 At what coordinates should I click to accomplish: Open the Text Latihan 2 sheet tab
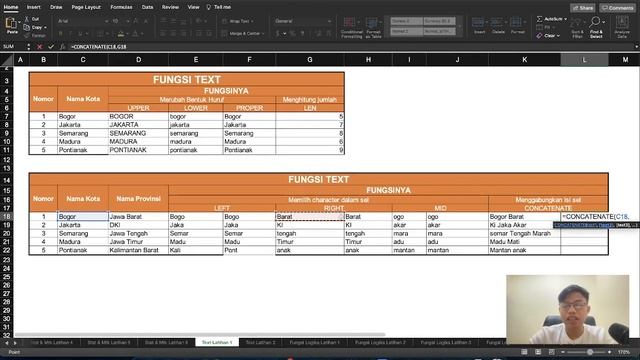260,342
